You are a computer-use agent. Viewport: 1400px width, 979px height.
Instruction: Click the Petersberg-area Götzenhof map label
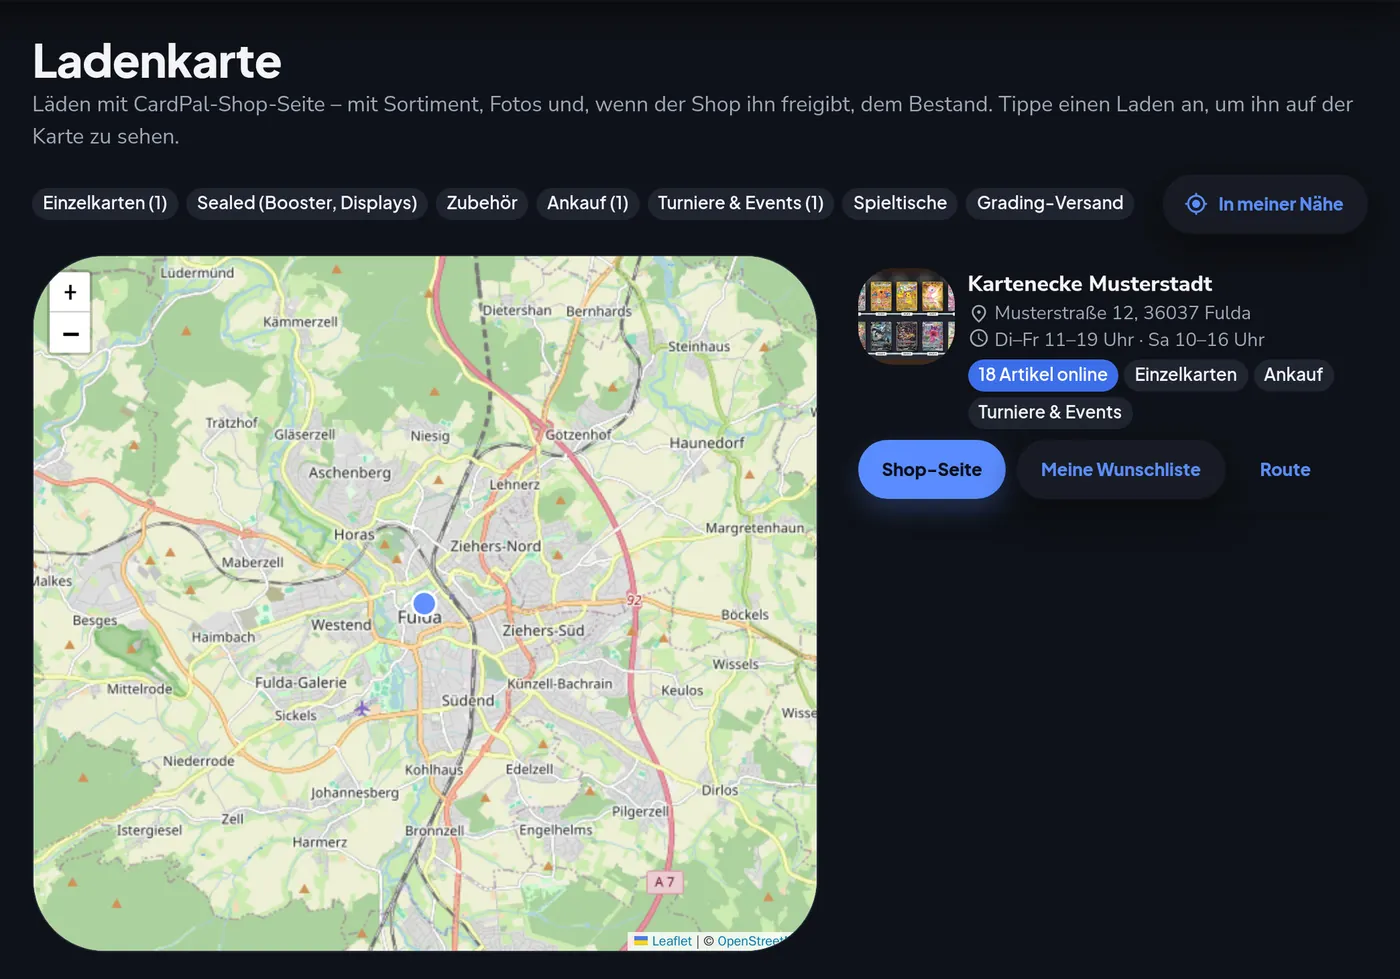[x=579, y=435]
